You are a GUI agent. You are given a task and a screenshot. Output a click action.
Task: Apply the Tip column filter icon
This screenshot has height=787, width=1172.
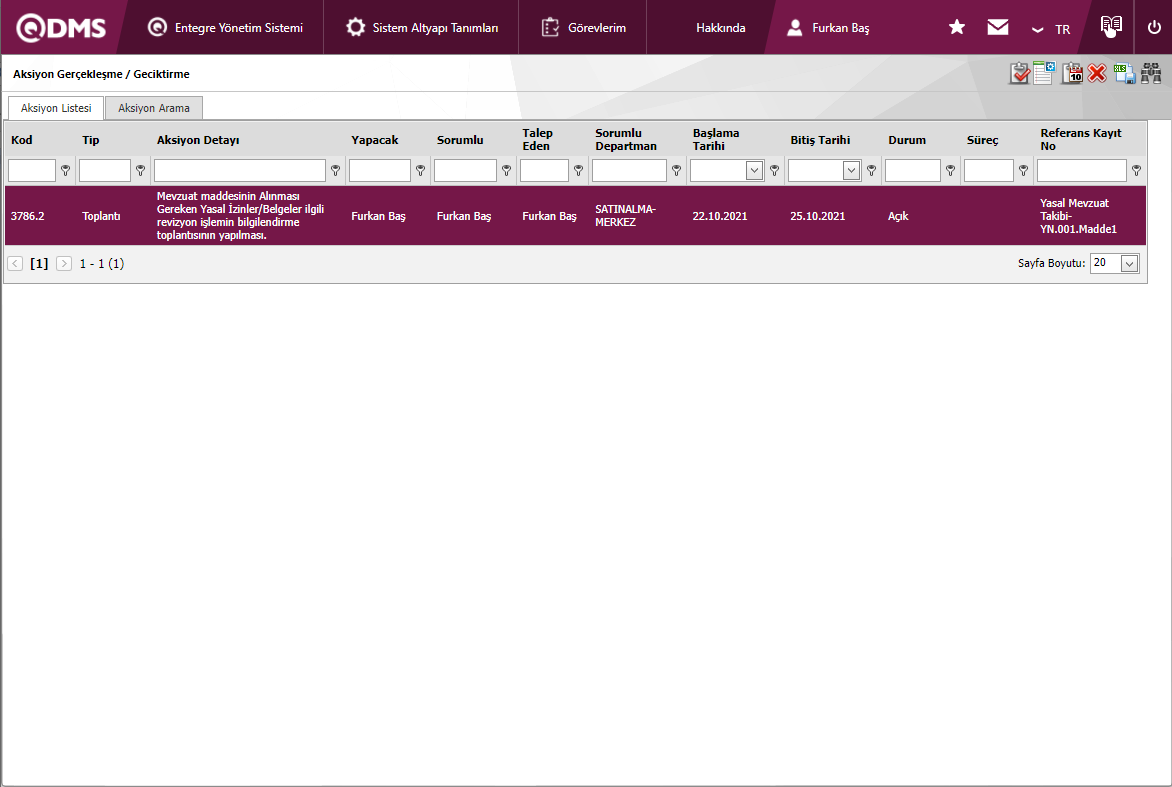click(x=141, y=170)
